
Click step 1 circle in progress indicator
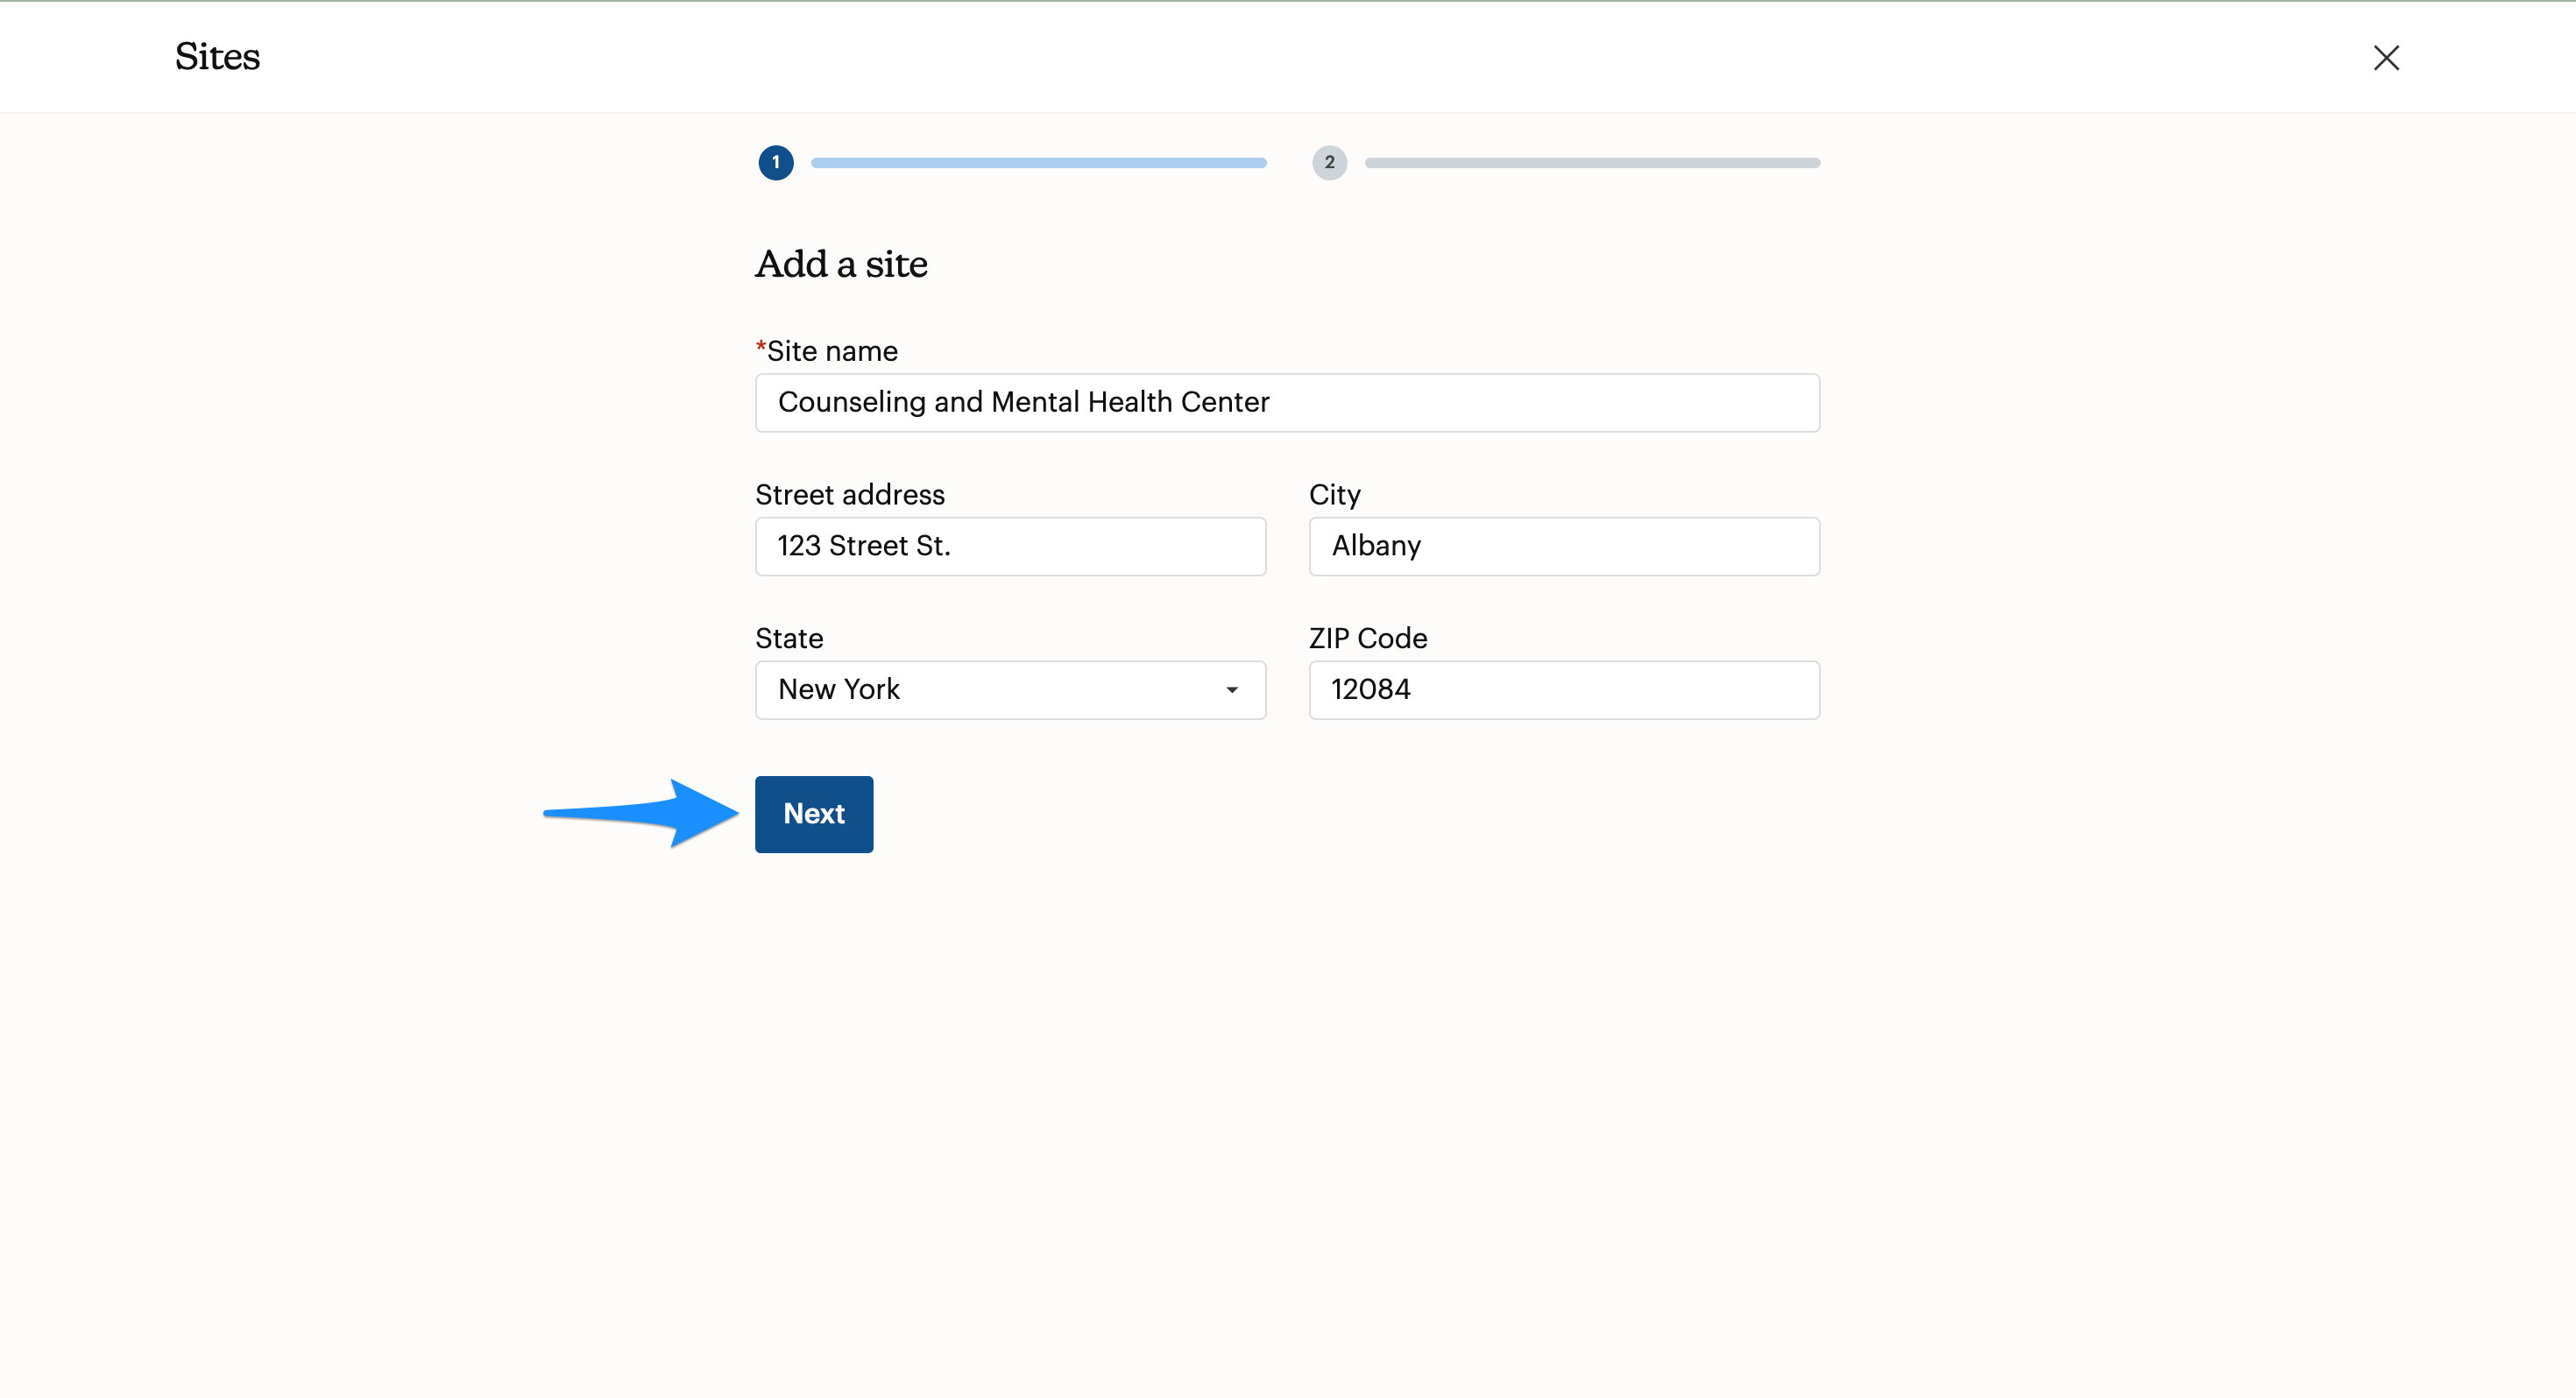(776, 163)
